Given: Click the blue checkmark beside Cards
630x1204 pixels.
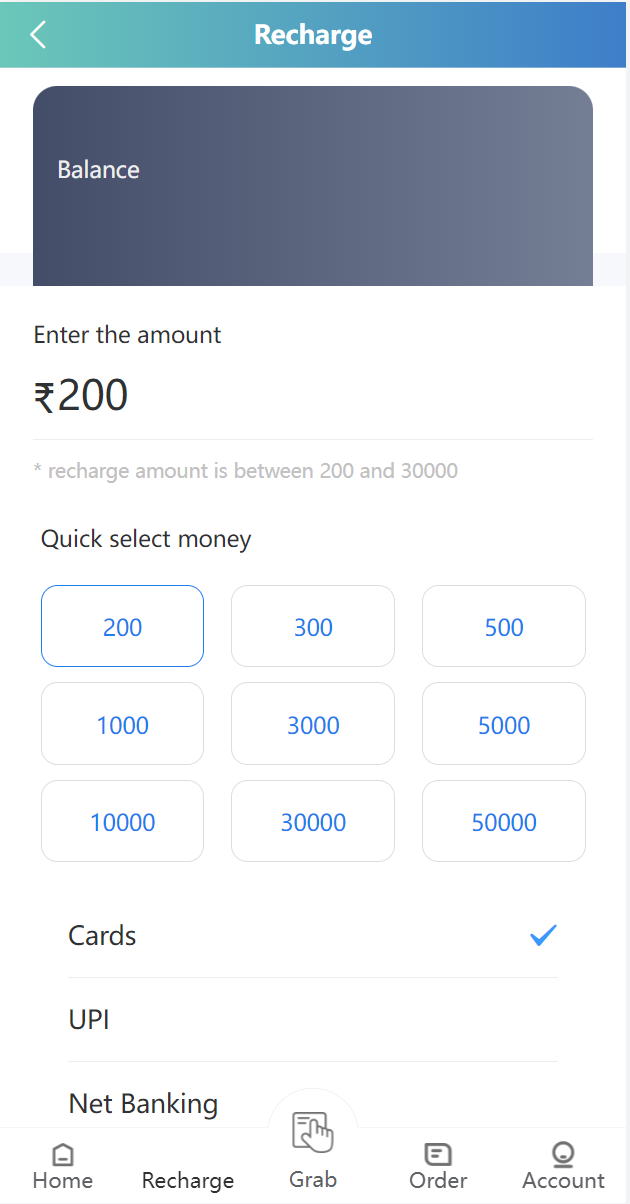Looking at the screenshot, I should click(543, 936).
